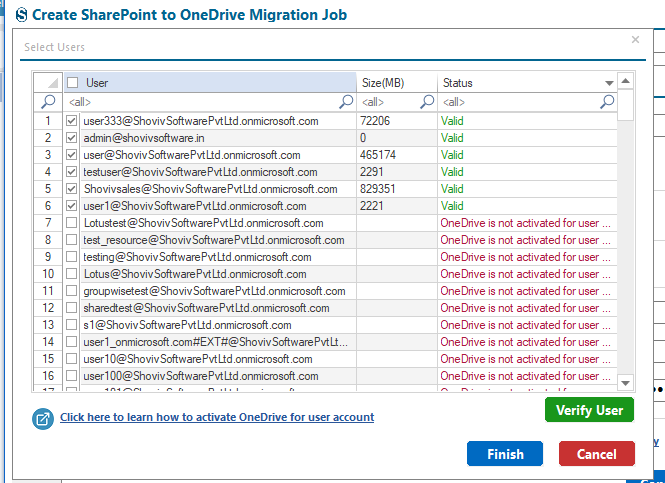Image resolution: width=665 pixels, height=483 pixels.
Task: Select row number 16 header cell
Action: [x=48, y=376]
